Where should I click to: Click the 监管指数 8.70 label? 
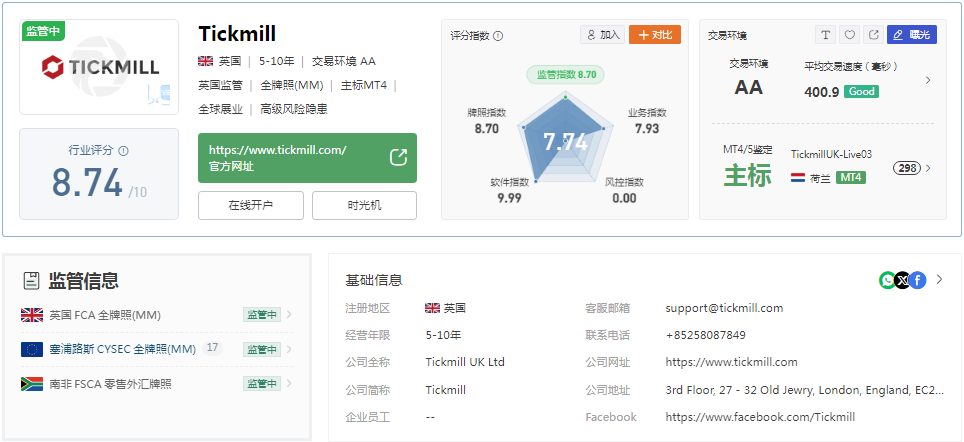pyautogui.click(x=566, y=74)
